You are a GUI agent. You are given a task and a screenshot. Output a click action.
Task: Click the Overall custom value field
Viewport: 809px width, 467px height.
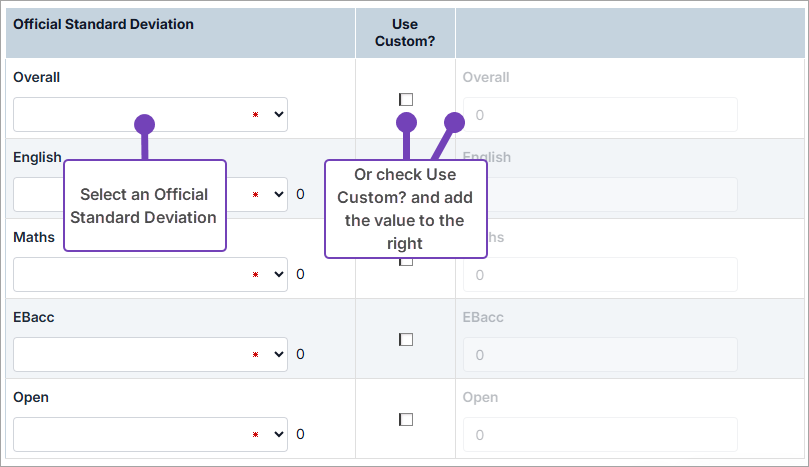point(600,115)
